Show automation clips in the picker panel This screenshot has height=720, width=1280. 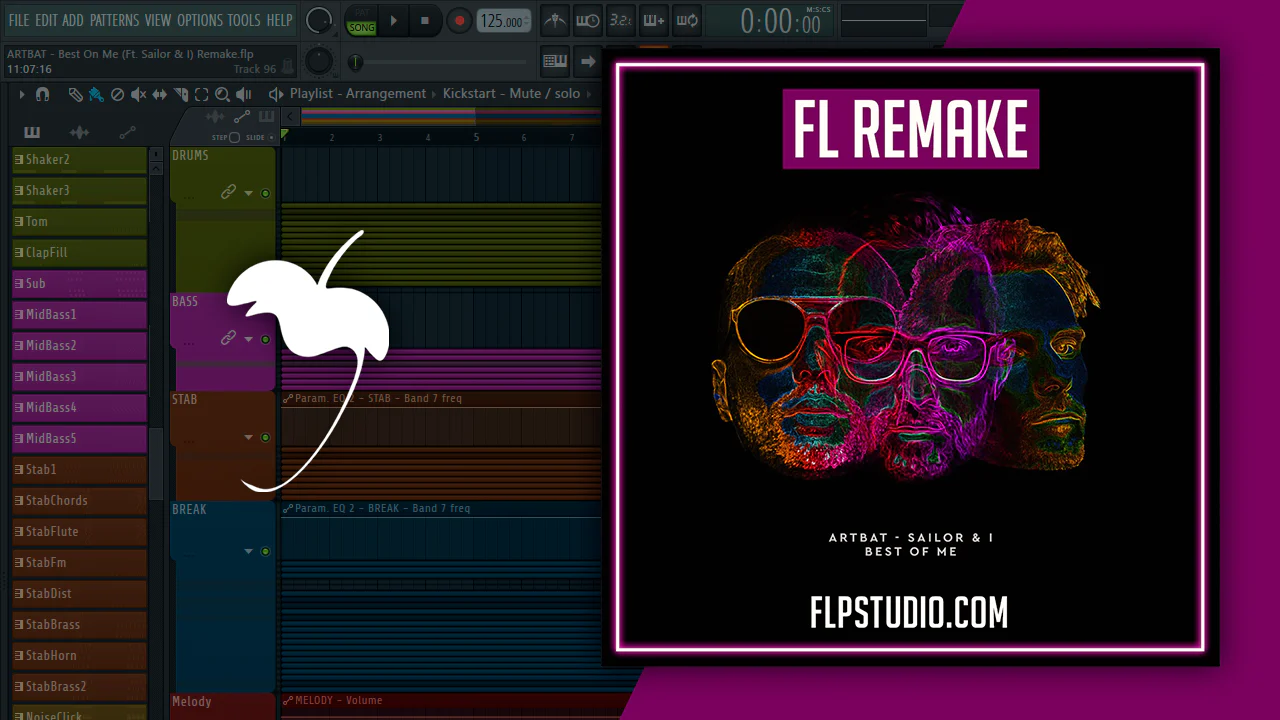(x=127, y=133)
